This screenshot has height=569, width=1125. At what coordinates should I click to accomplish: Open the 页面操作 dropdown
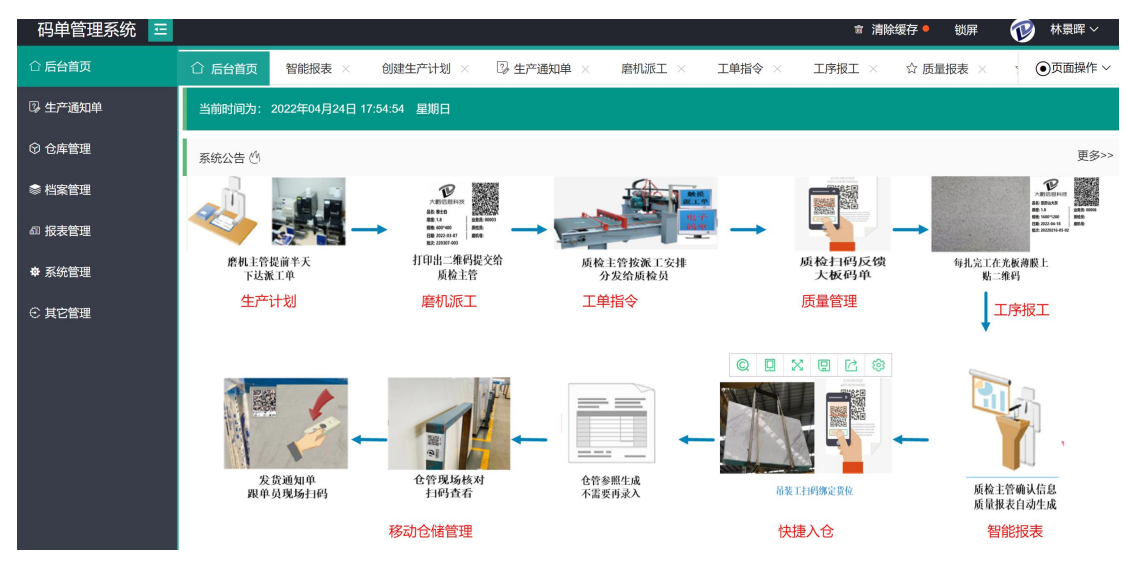pyautogui.click(x=1073, y=68)
